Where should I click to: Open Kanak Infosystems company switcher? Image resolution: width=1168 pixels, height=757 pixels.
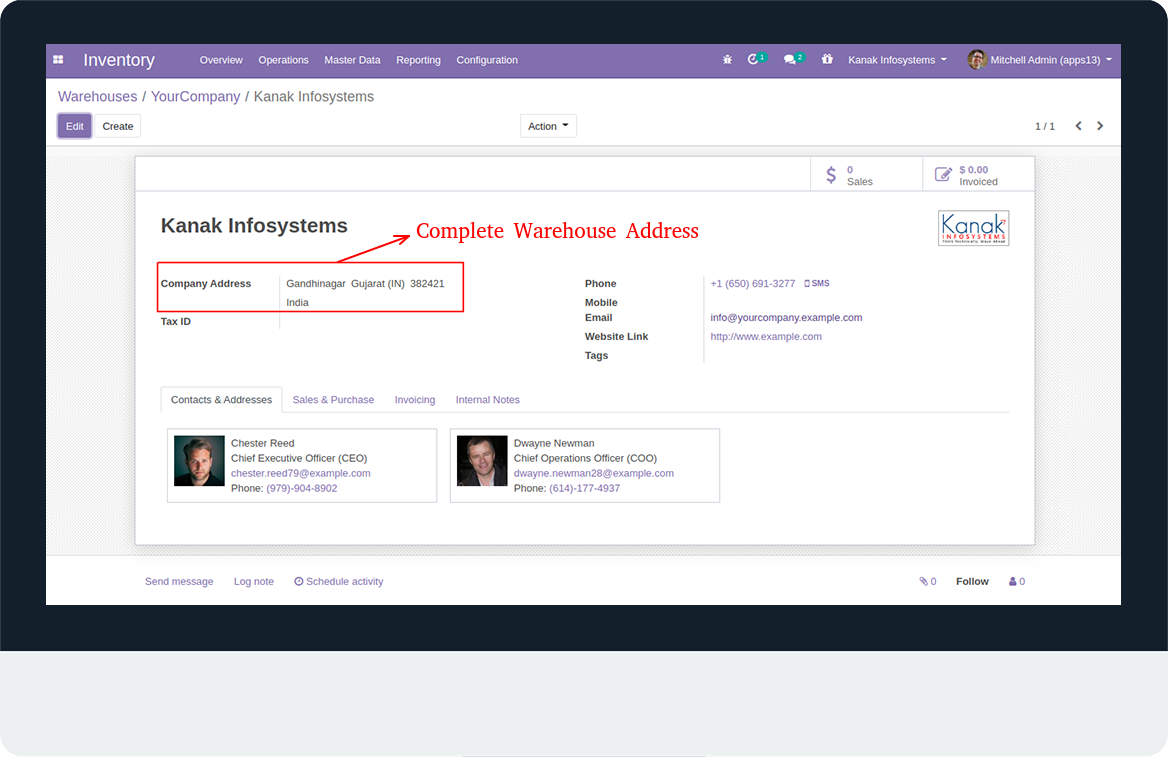[898, 60]
